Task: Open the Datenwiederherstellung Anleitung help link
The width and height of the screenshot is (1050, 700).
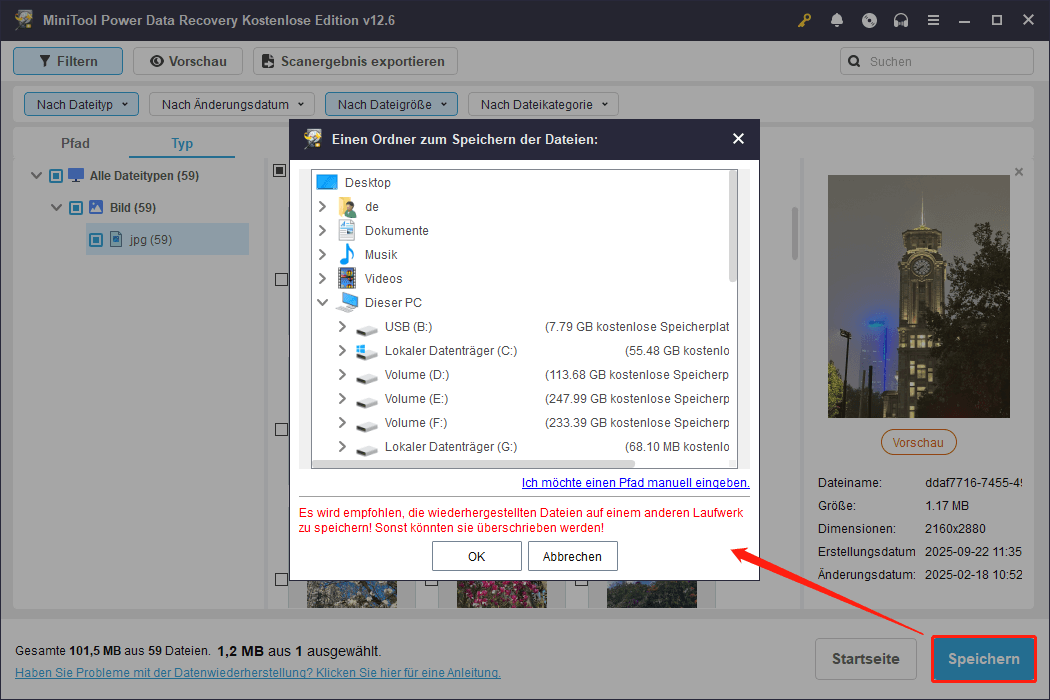Action: coord(258,673)
